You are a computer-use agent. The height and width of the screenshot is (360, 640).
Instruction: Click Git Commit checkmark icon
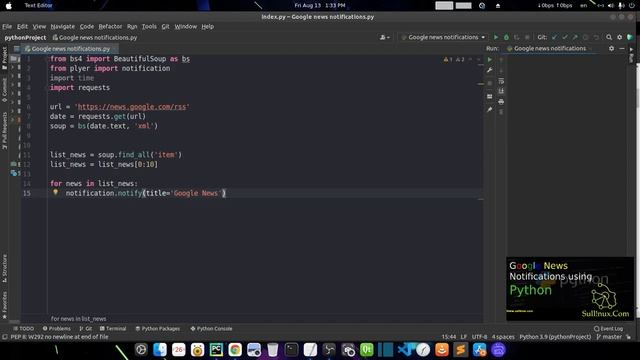[565, 37]
